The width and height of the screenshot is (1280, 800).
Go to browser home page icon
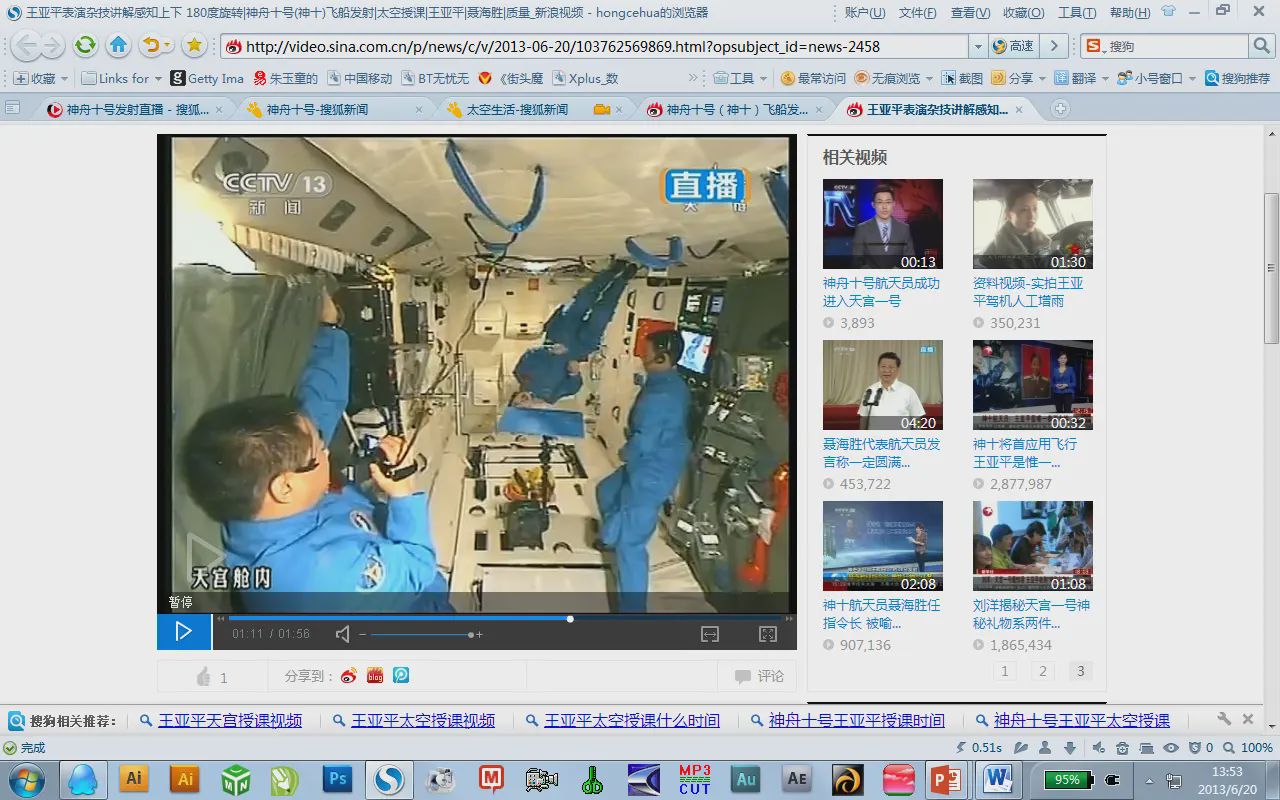point(118,45)
